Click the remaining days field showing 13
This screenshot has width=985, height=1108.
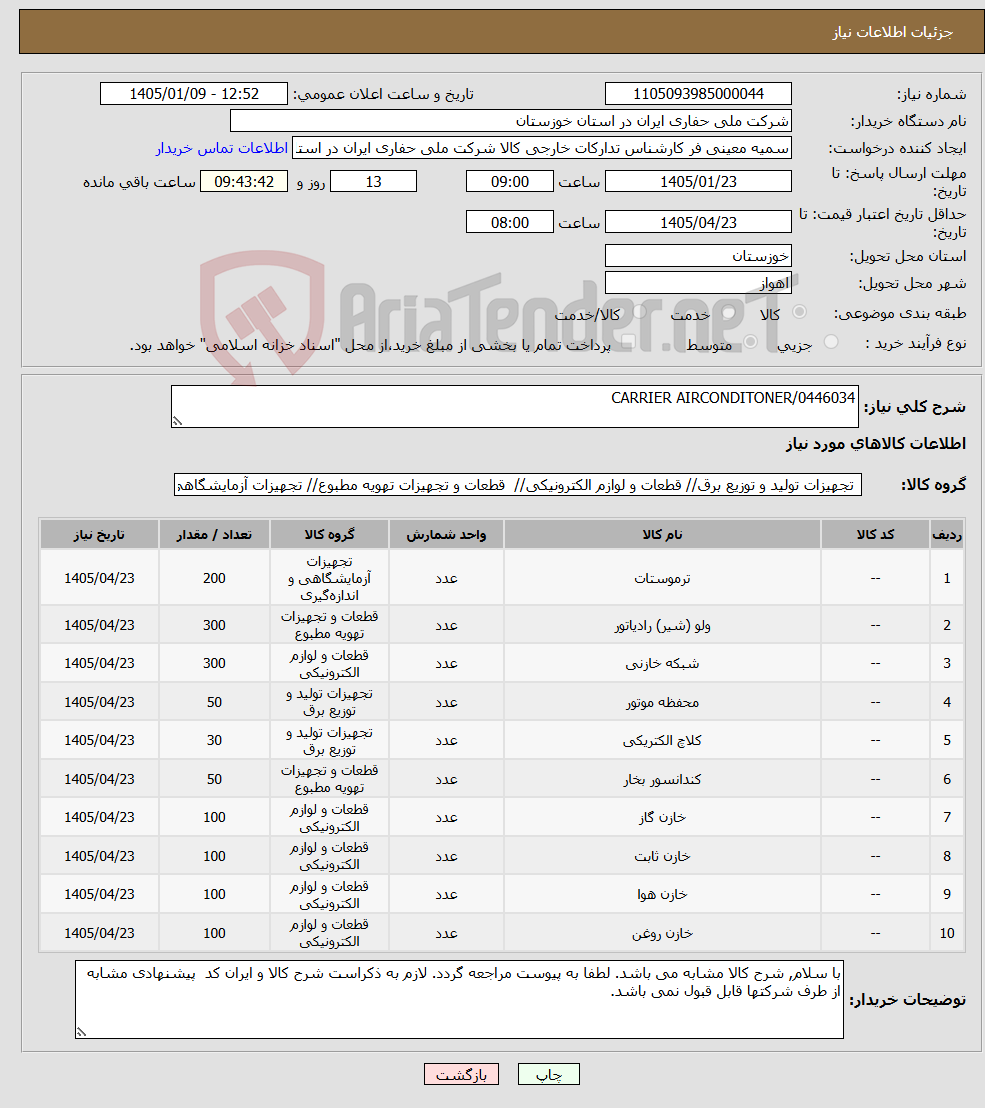(373, 182)
